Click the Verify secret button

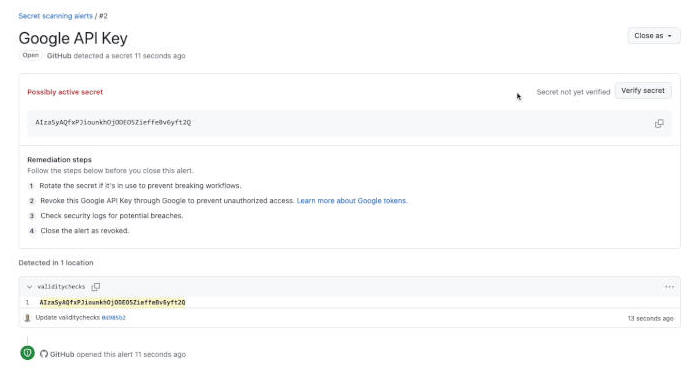coord(643,91)
